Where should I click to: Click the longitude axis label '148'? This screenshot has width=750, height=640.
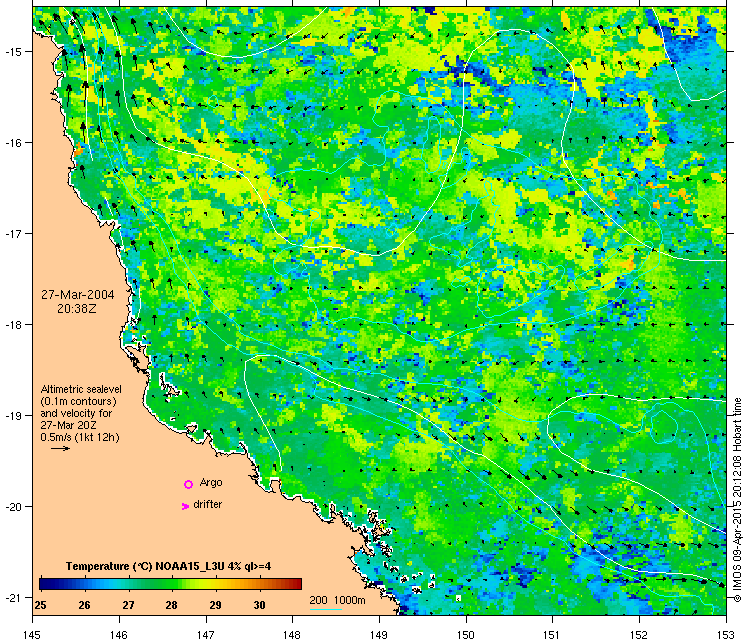[x=292, y=635]
